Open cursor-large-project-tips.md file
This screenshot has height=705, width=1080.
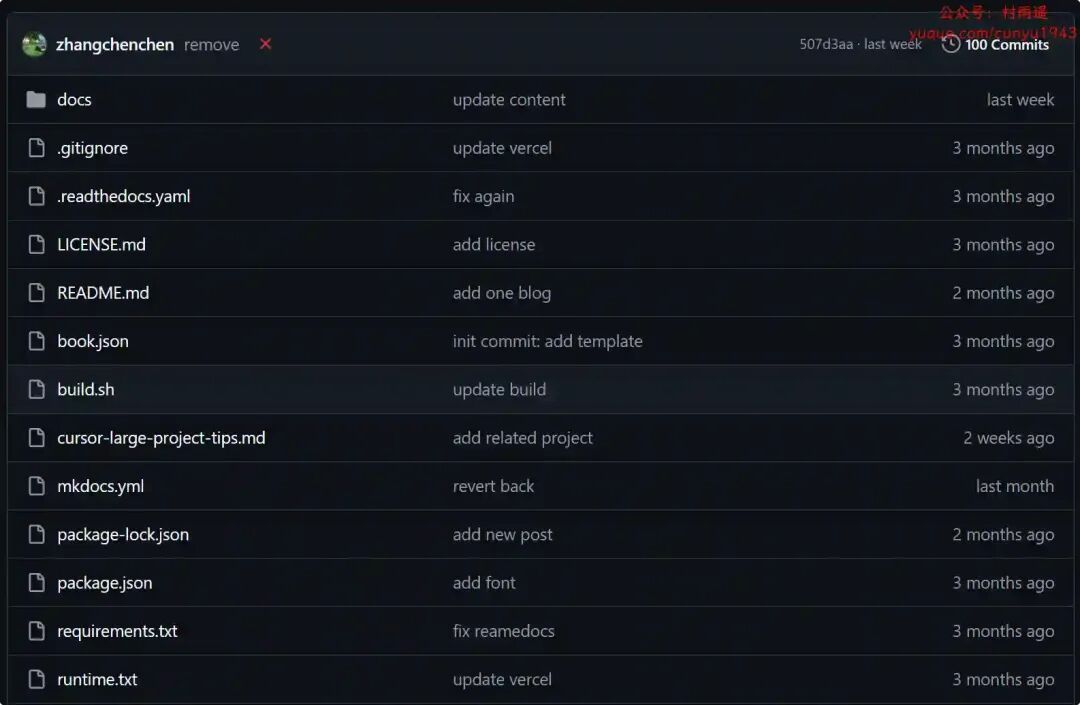click(161, 438)
